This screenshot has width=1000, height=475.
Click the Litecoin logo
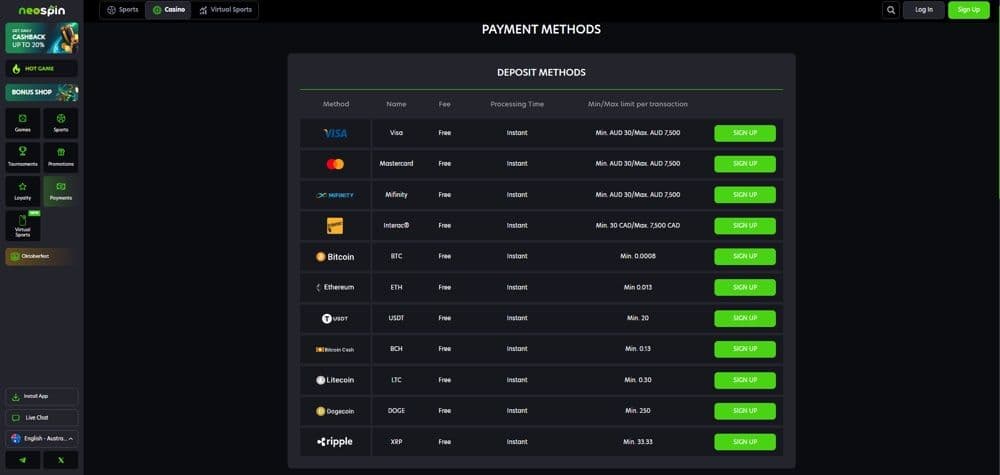point(335,380)
